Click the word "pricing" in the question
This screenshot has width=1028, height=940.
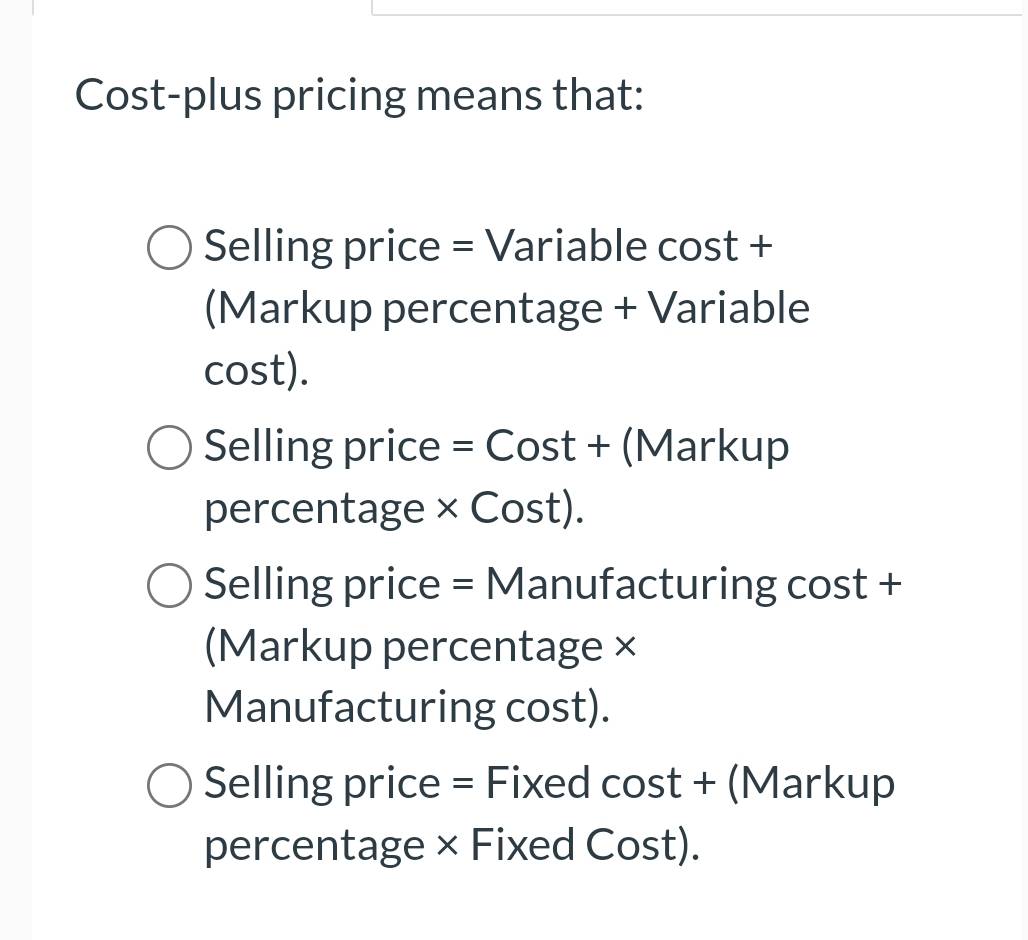coord(340,96)
